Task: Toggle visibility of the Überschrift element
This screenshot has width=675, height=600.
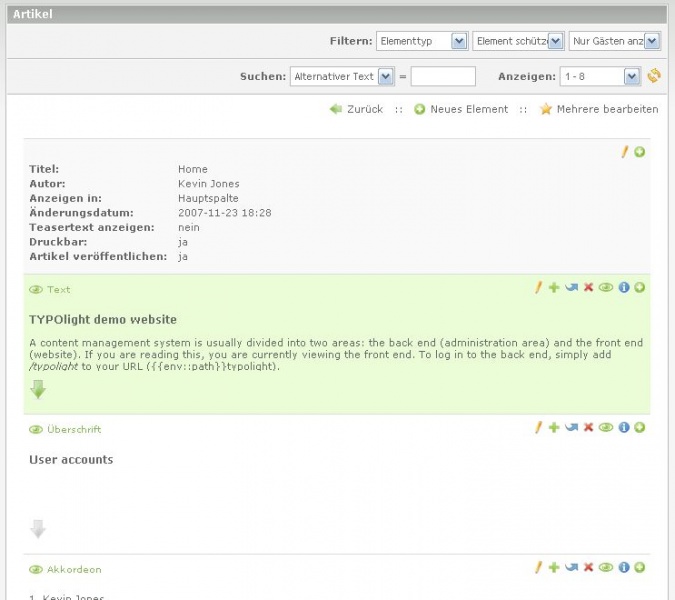Action: pos(605,428)
